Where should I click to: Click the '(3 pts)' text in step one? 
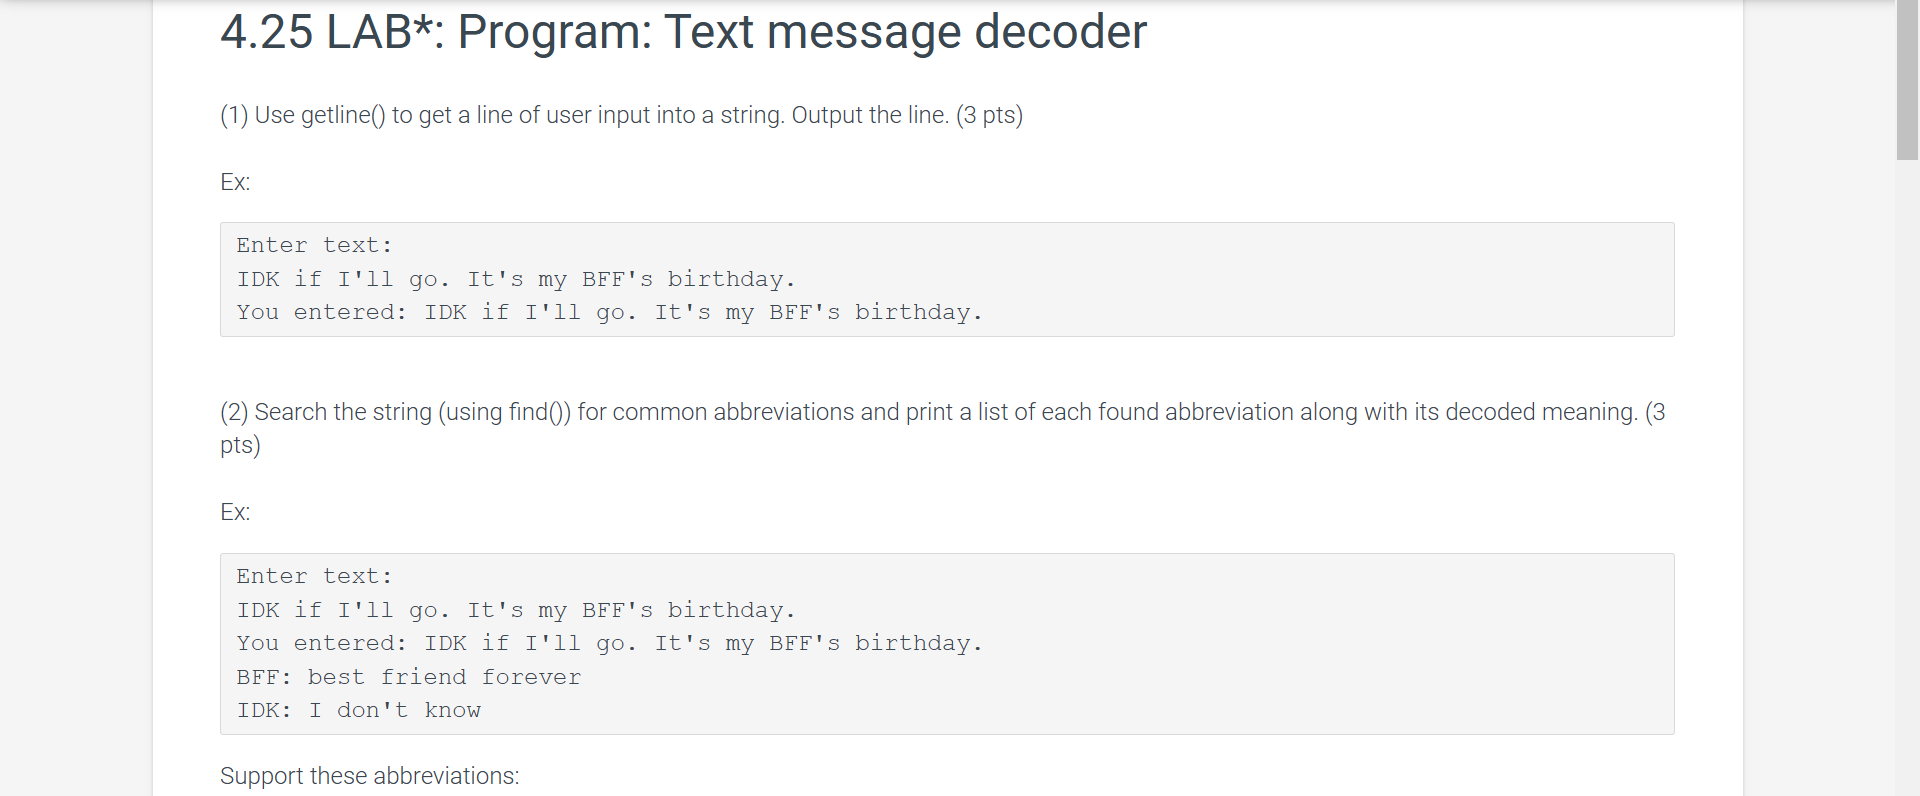tap(989, 115)
